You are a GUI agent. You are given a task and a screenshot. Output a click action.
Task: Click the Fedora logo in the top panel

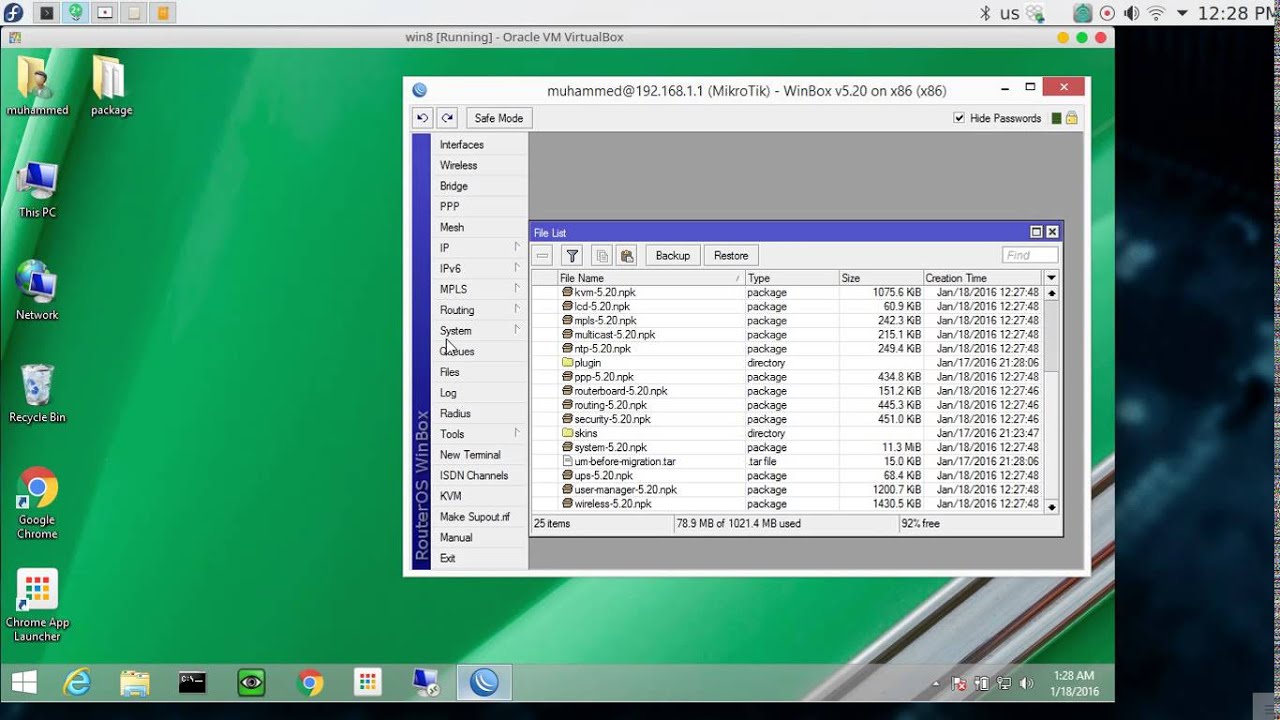tap(11, 13)
